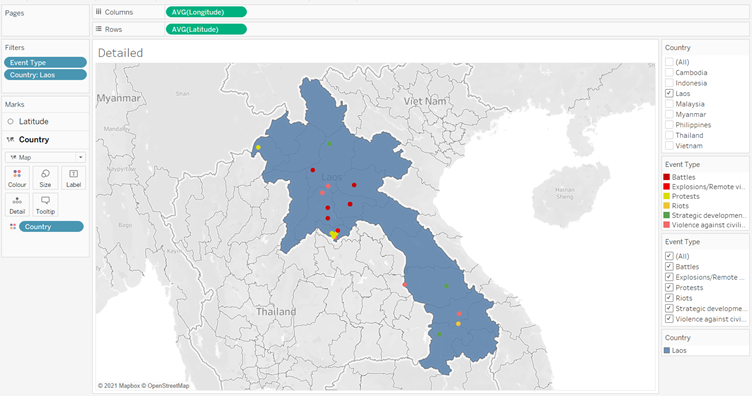Click the circle icon beside Latitude

(11, 122)
